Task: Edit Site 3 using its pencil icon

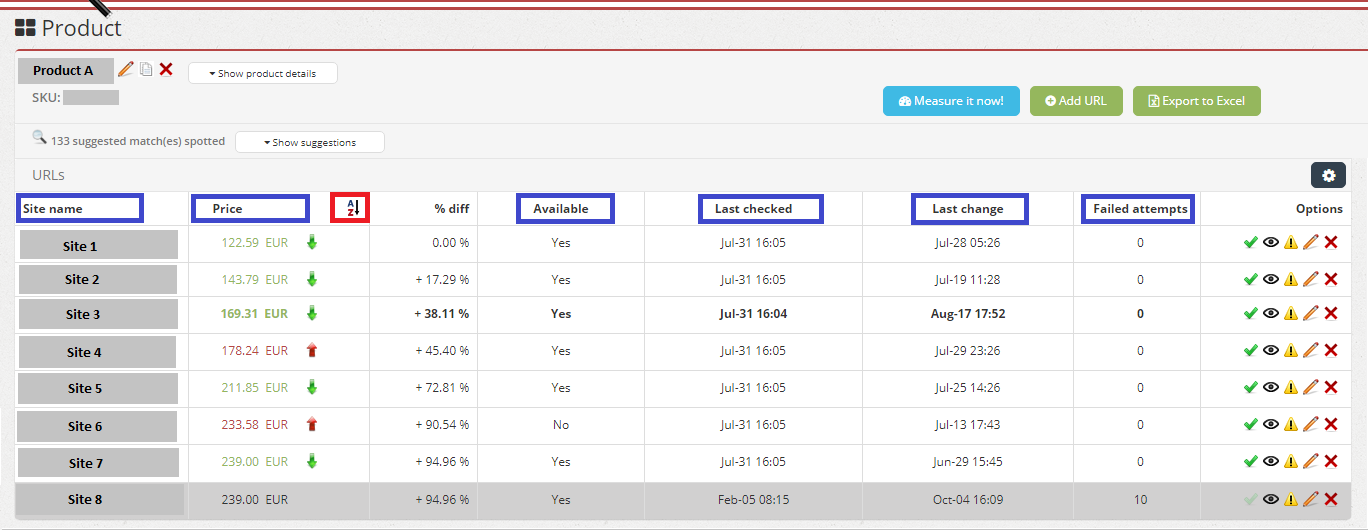Action: pyautogui.click(x=1311, y=314)
